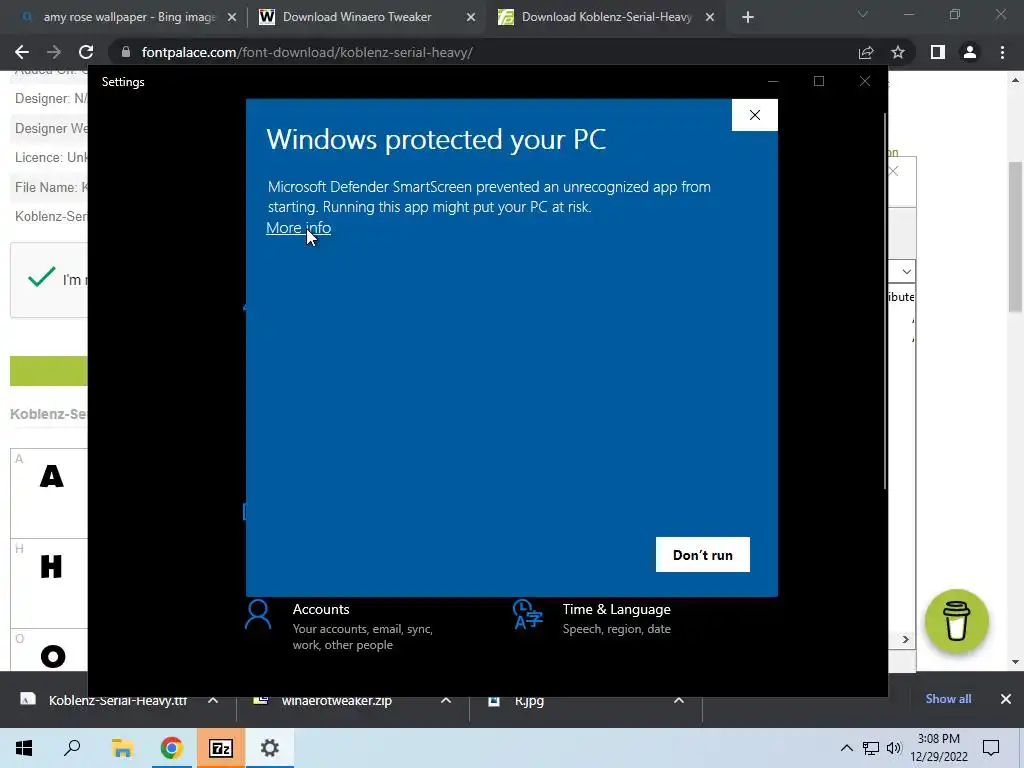Open Chrome tab search chevron

[863, 14]
